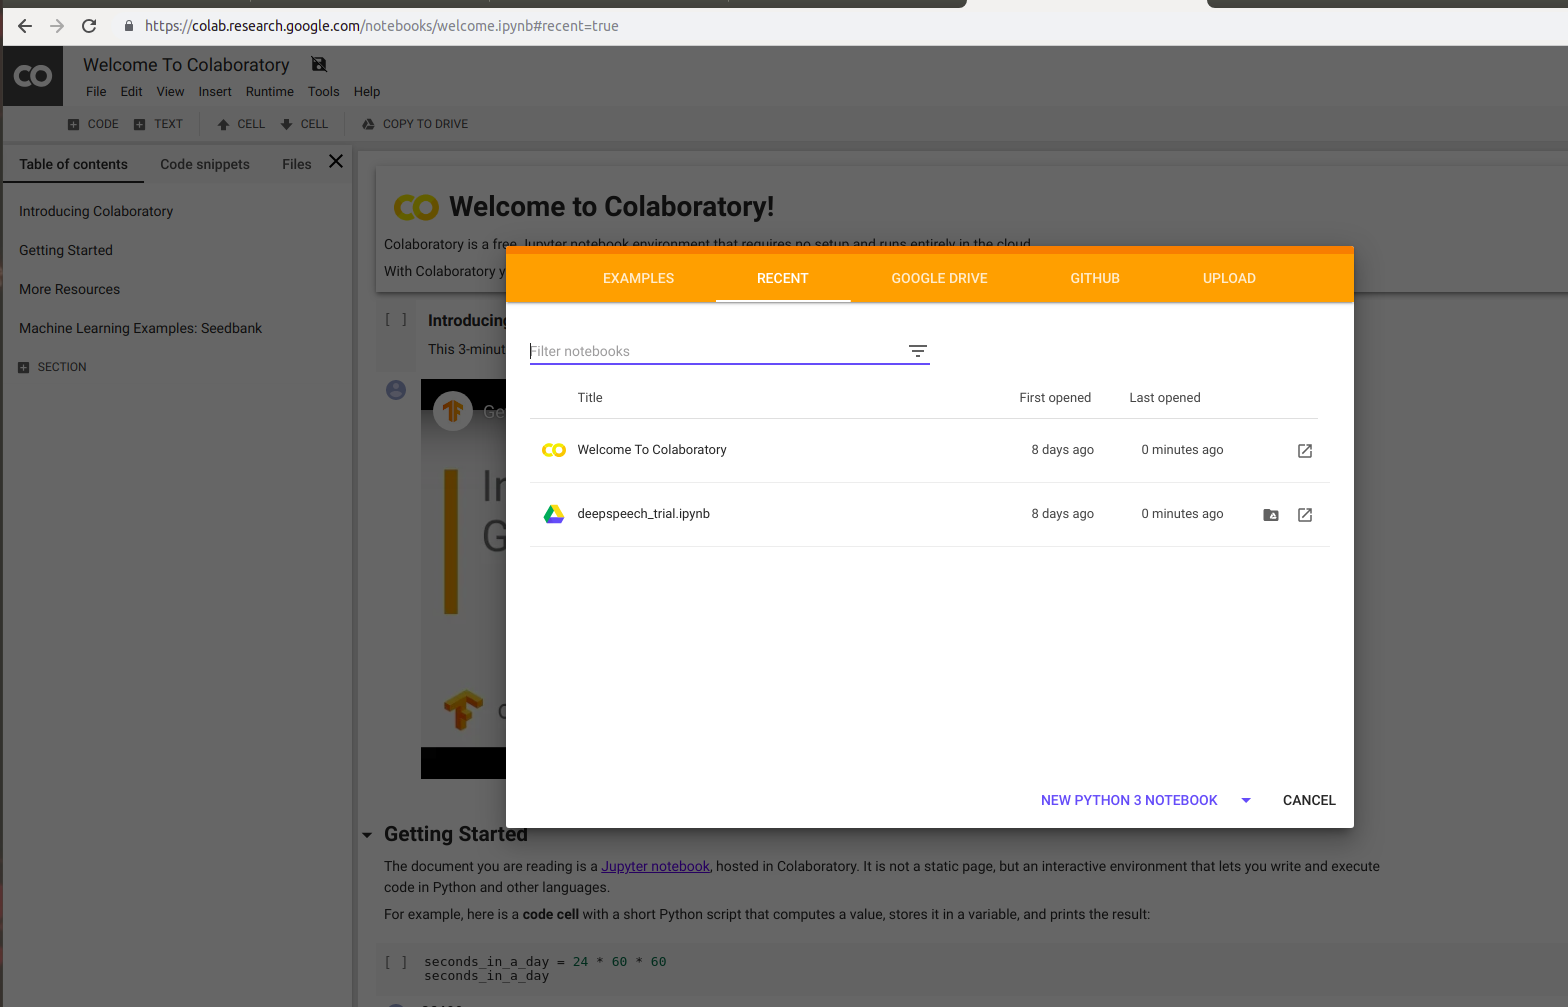Jump to Introducing Colaboratory in contents
The image size is (1568, 1007).
click(96, 211)
